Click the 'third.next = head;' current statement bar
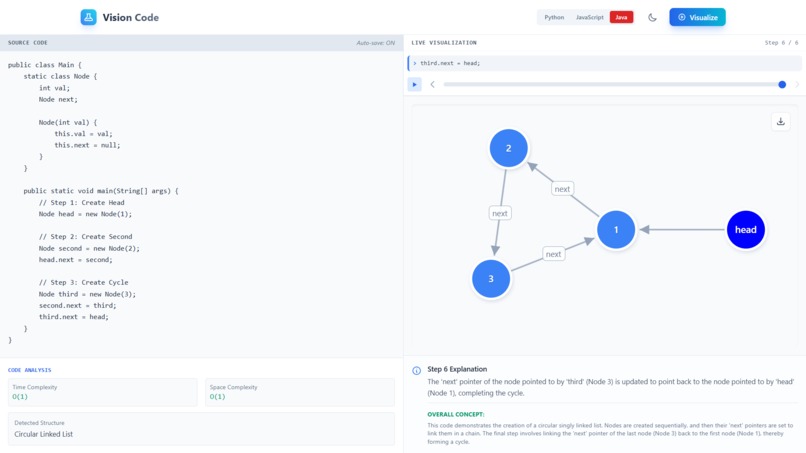Screen dimensions: 806x453 point(604,63)
